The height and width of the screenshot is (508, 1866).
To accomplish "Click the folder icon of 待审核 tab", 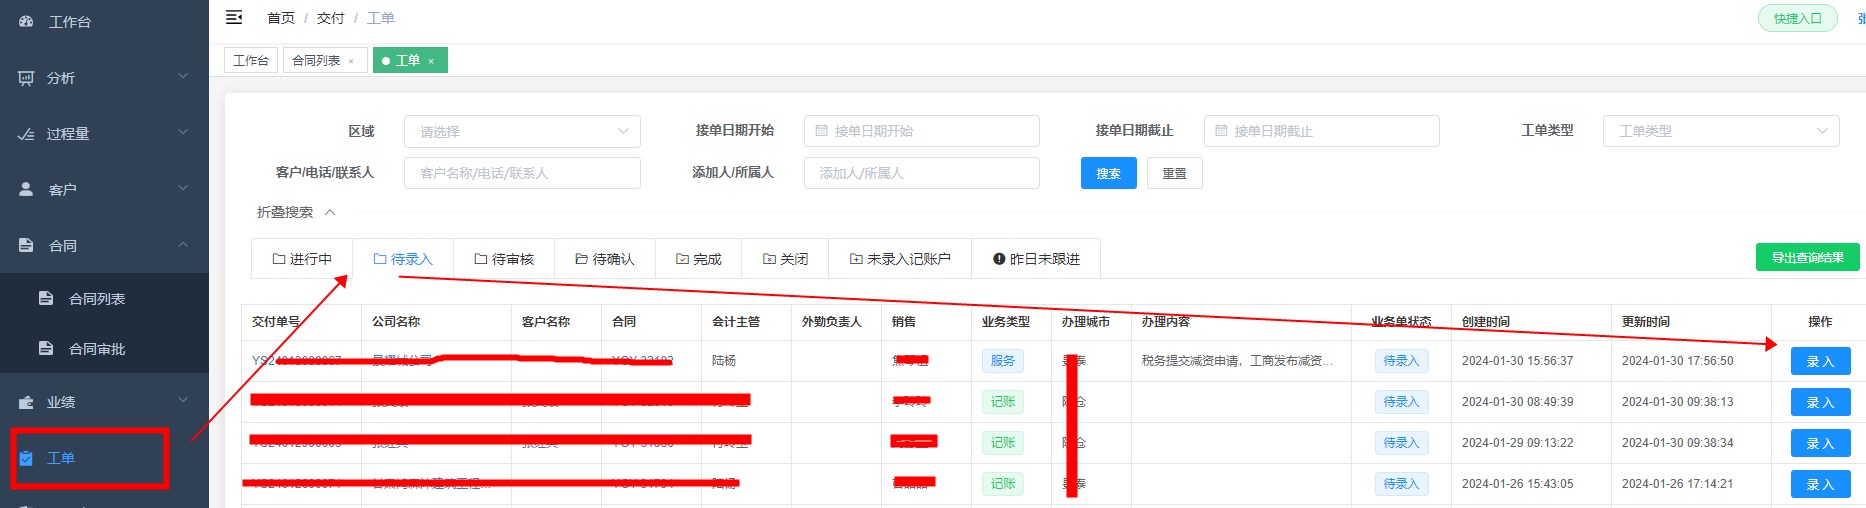I will coord(481,259).
